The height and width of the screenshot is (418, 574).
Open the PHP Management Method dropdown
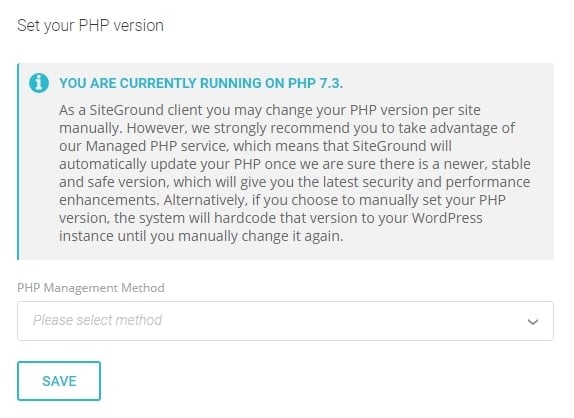[x=285, y=321]
